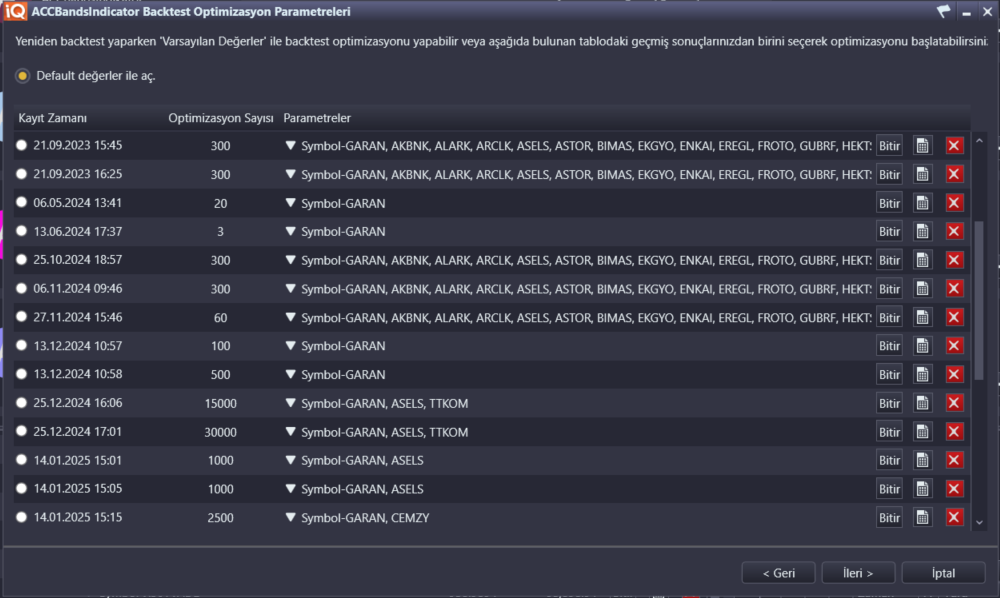
Task: Click optimization count '2500' cell
Action: [220, 518]
